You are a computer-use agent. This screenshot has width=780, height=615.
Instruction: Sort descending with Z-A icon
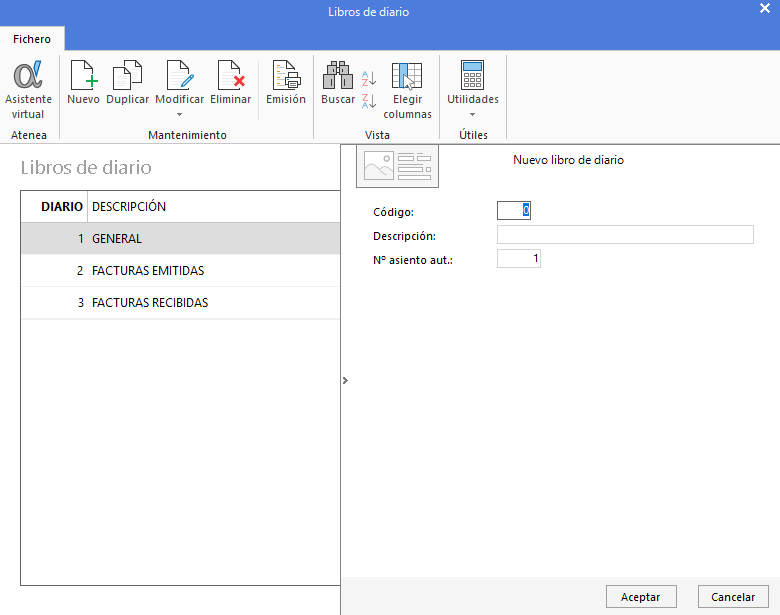tap(369, 101)
